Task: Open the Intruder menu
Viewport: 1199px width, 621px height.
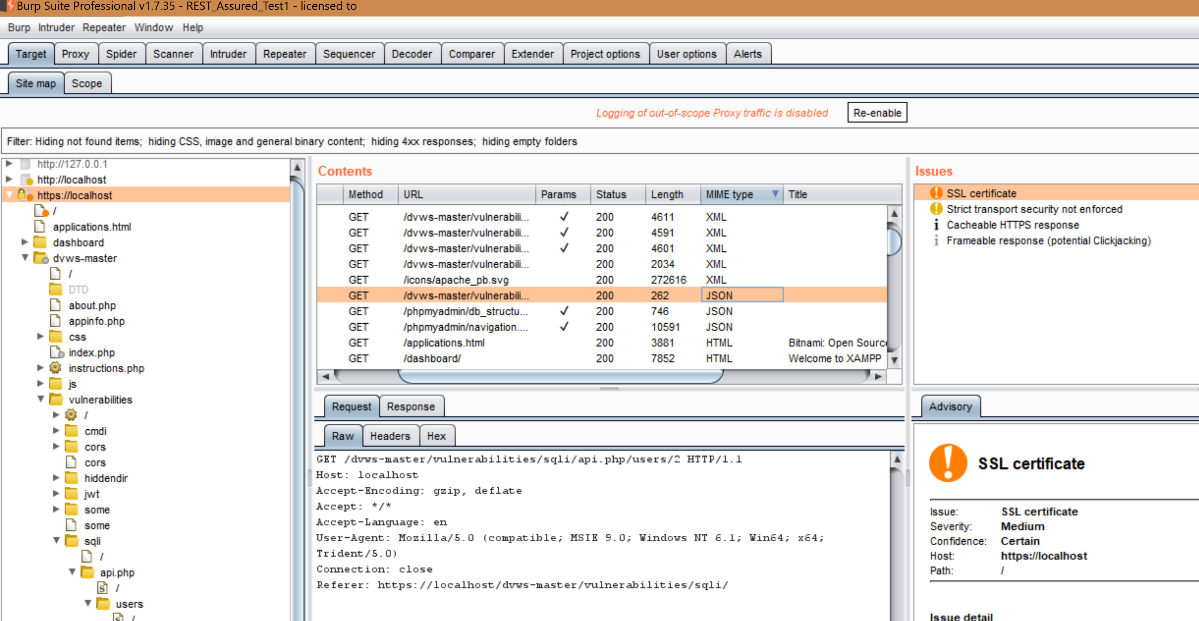Action: [57, 28]
